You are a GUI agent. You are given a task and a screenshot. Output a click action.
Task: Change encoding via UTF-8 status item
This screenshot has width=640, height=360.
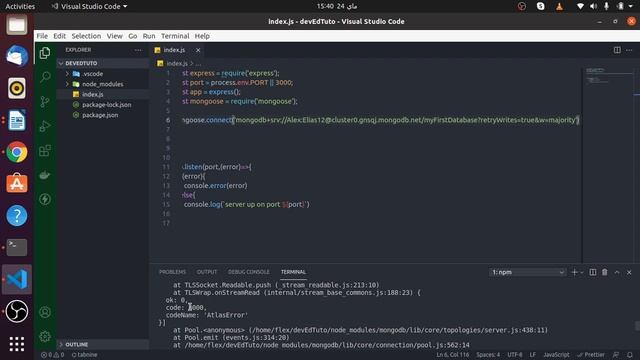coord(515,355)
